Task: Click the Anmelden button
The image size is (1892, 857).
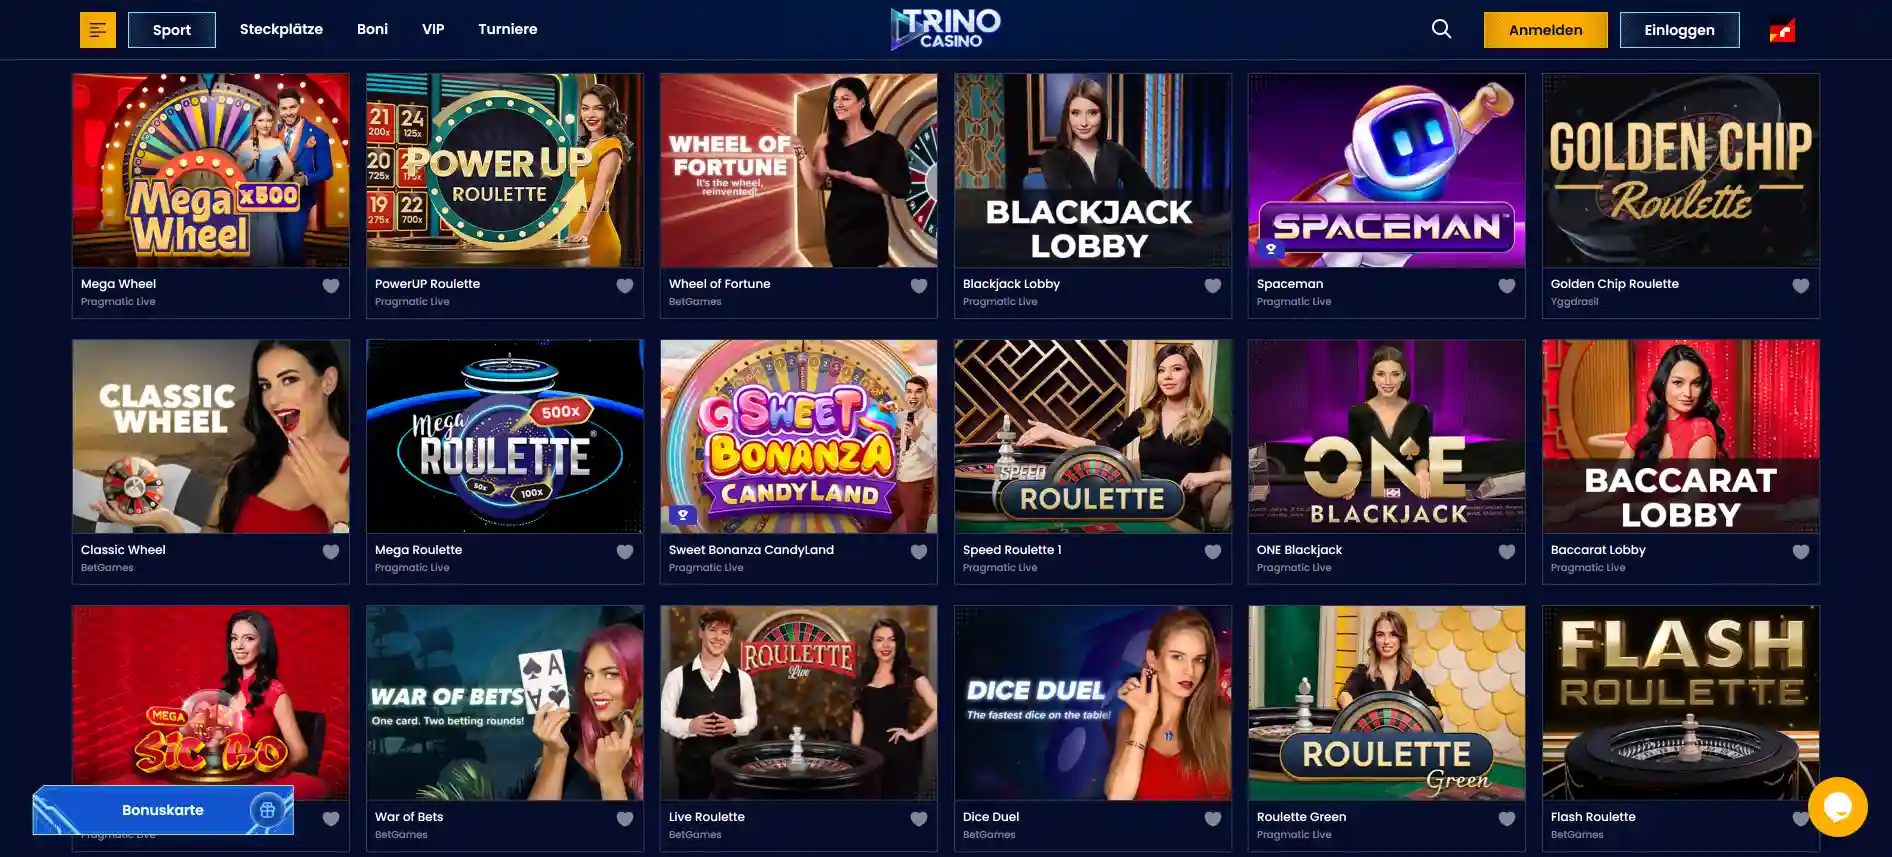Action: [x=1546, y=30]
